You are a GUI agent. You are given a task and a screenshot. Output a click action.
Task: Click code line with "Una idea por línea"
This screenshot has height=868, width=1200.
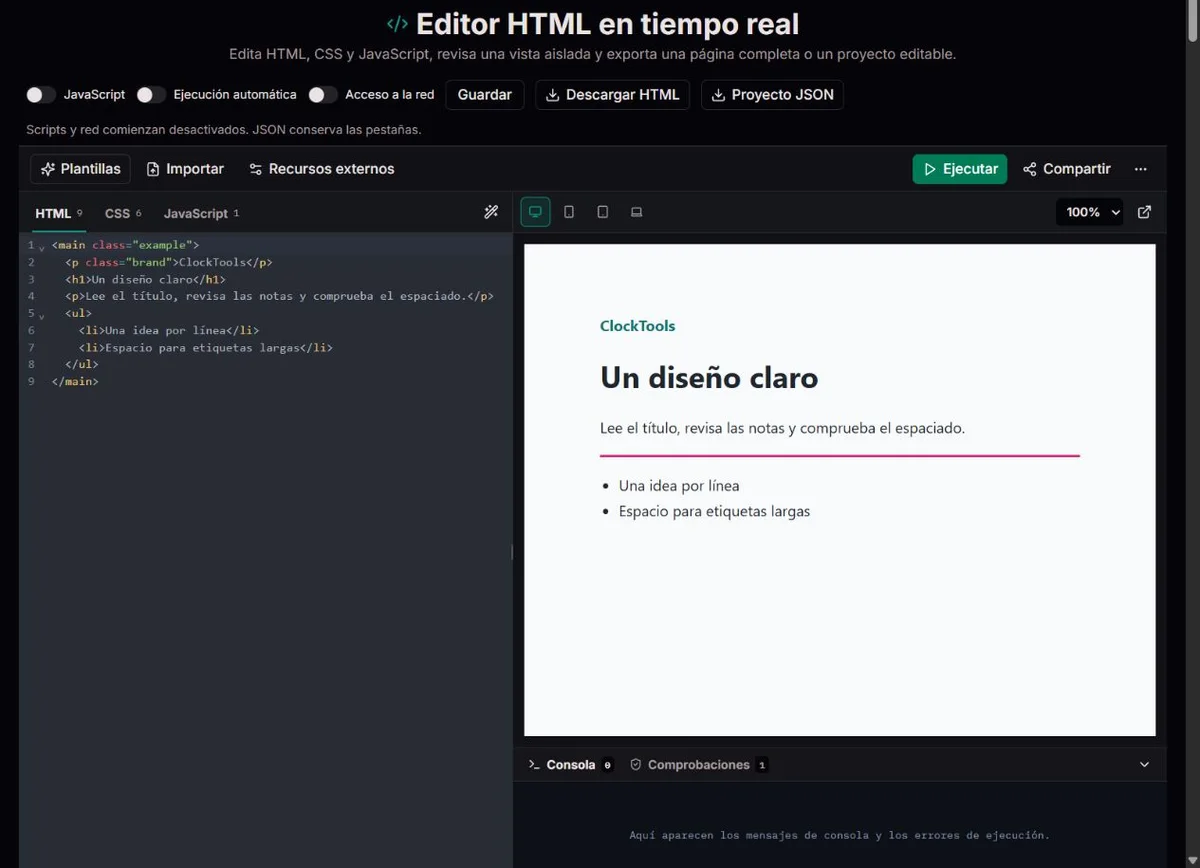tap(171, 330)
